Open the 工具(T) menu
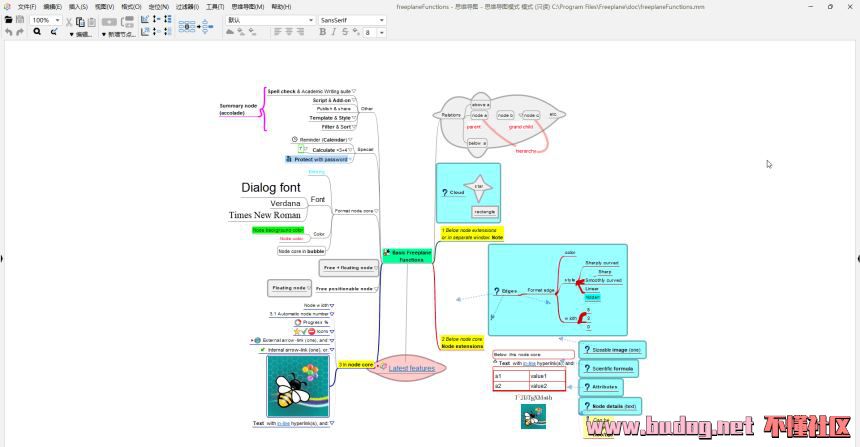Screen dimensions: 860x447 (x=215, y=6)
